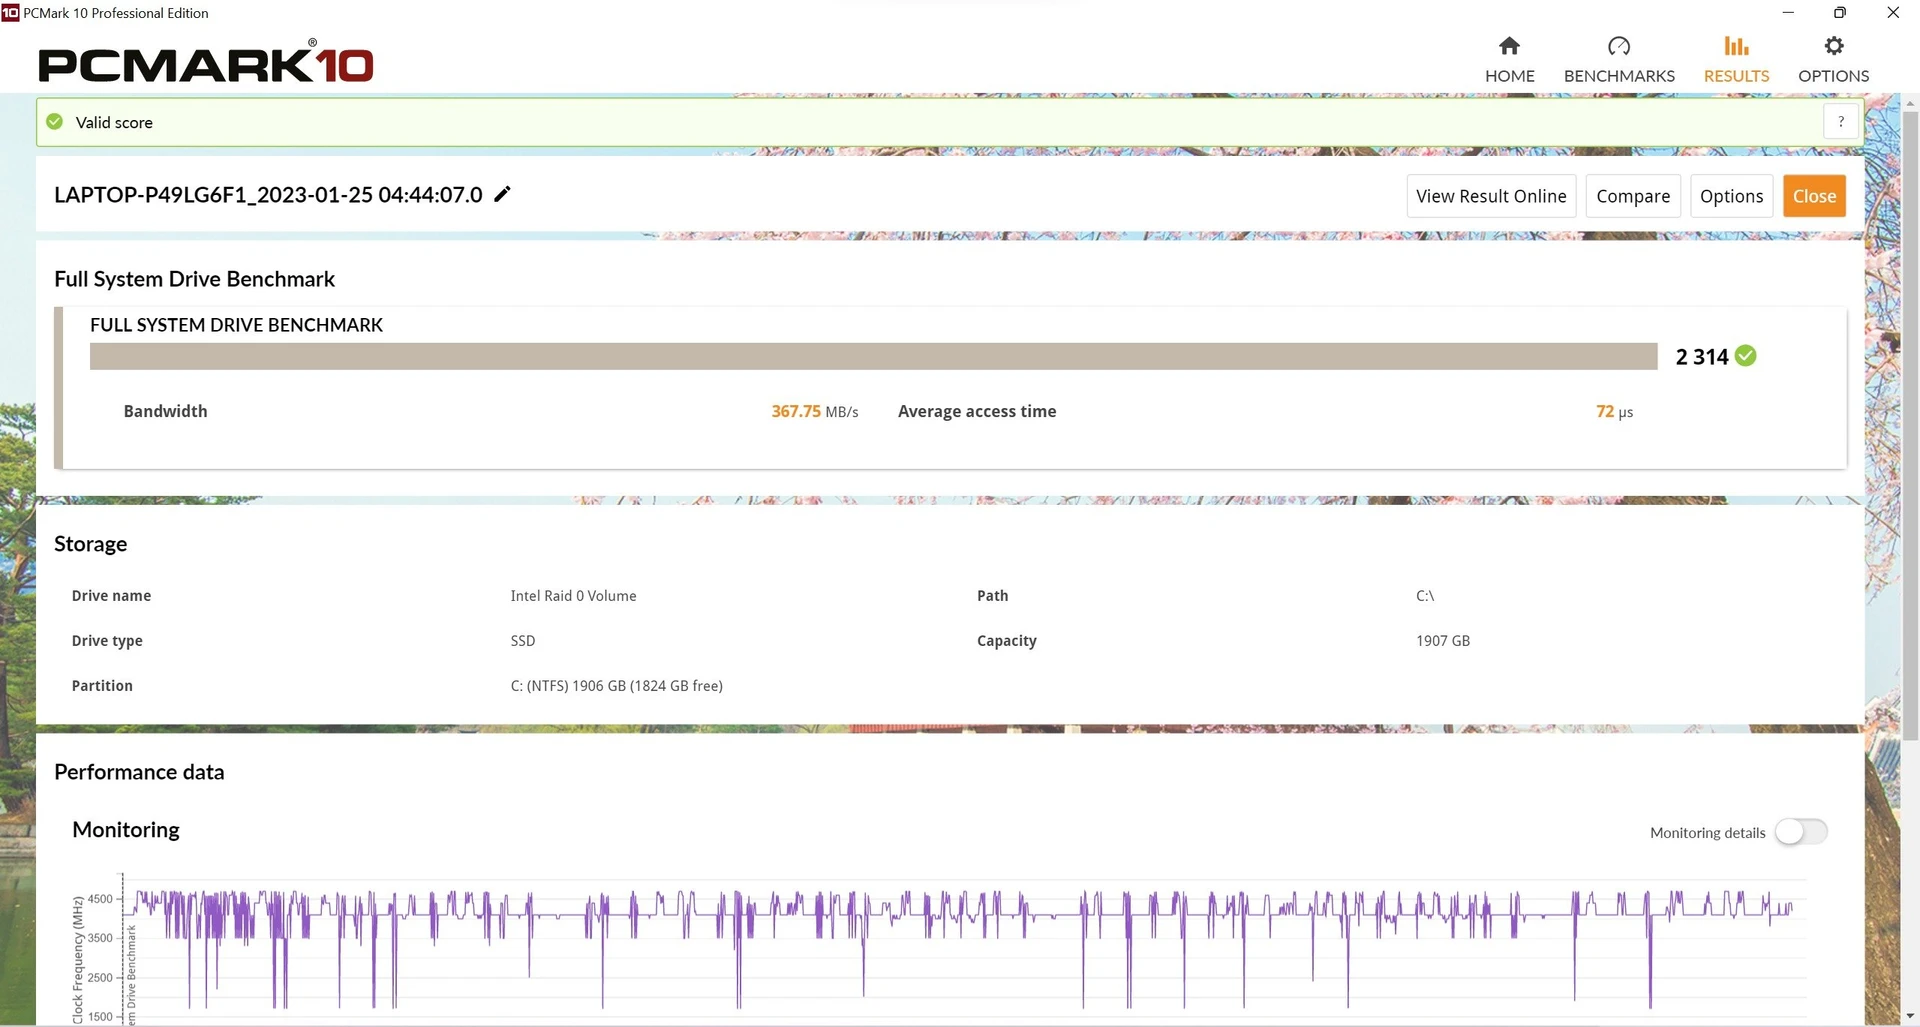Click the orange Close button

click(x=1814, y=196)
